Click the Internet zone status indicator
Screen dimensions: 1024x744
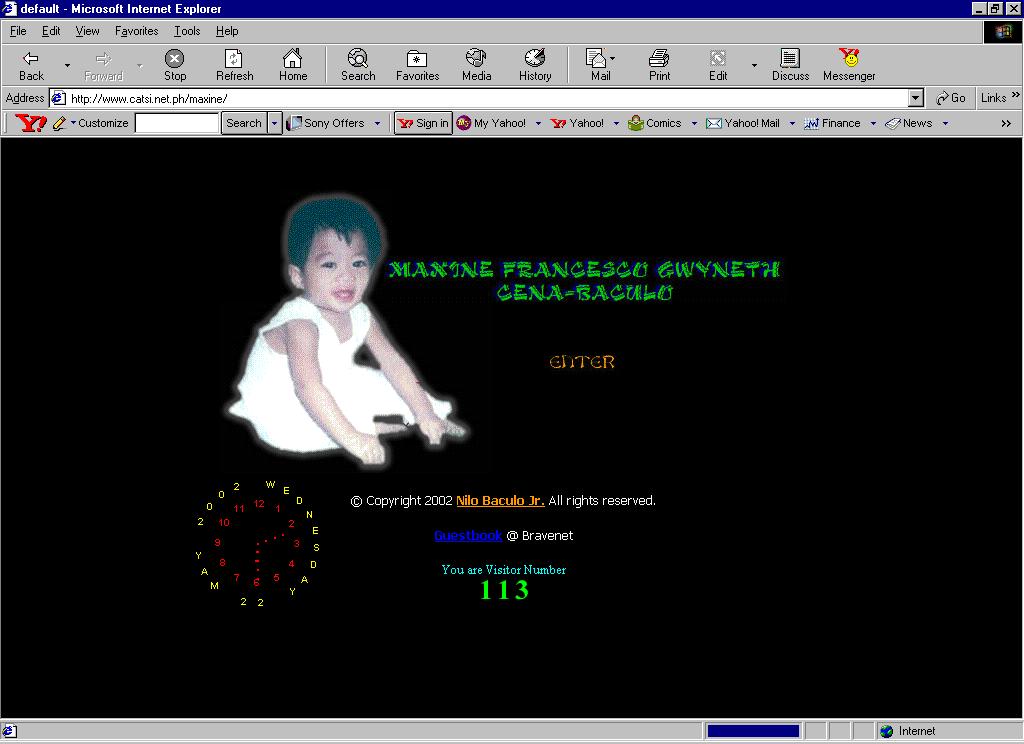908,731
